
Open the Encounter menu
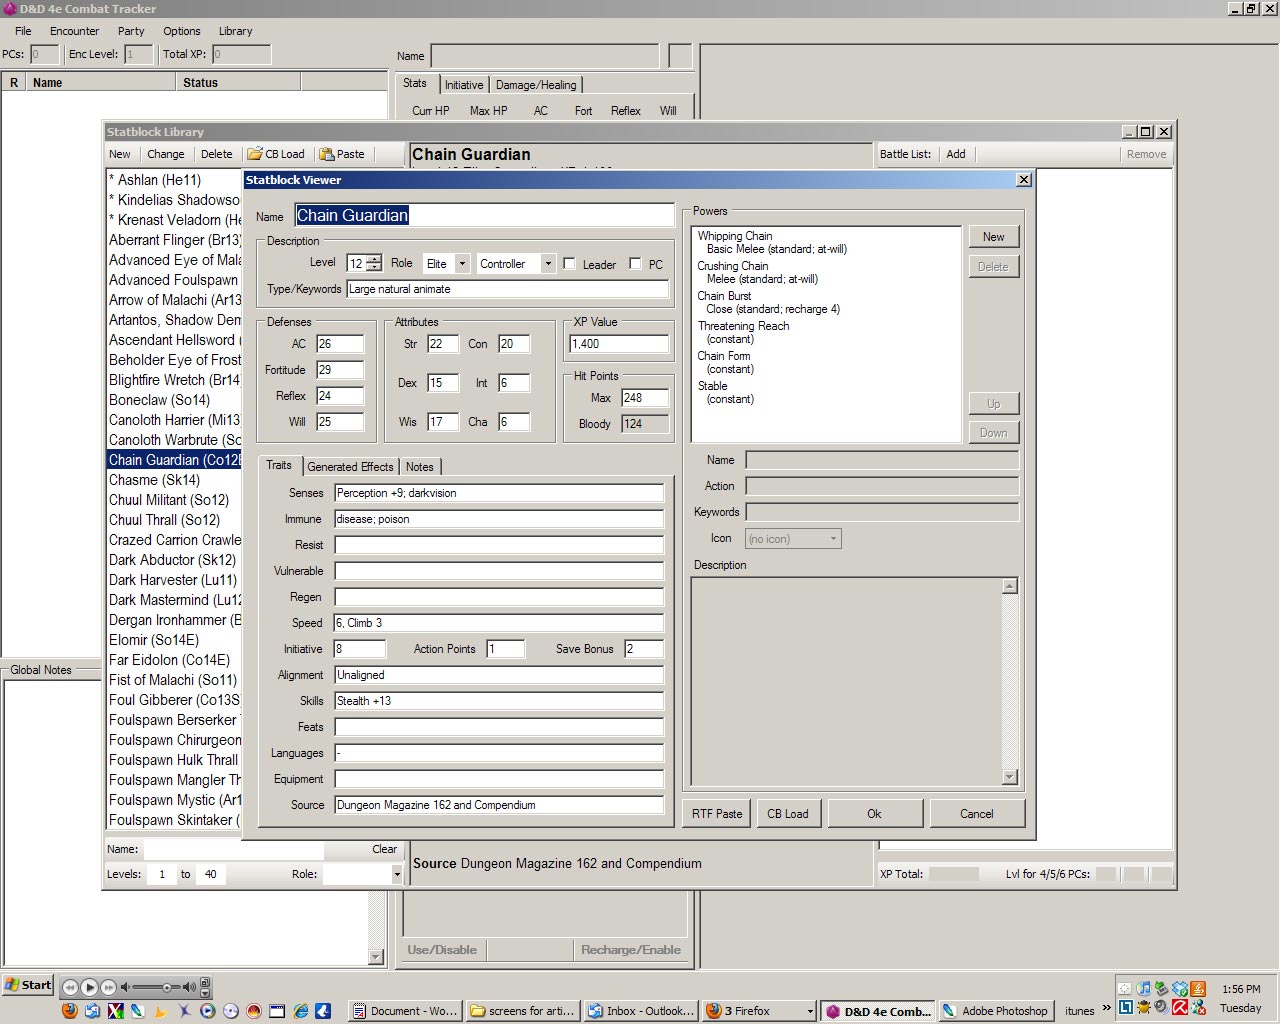coord(75,31)
